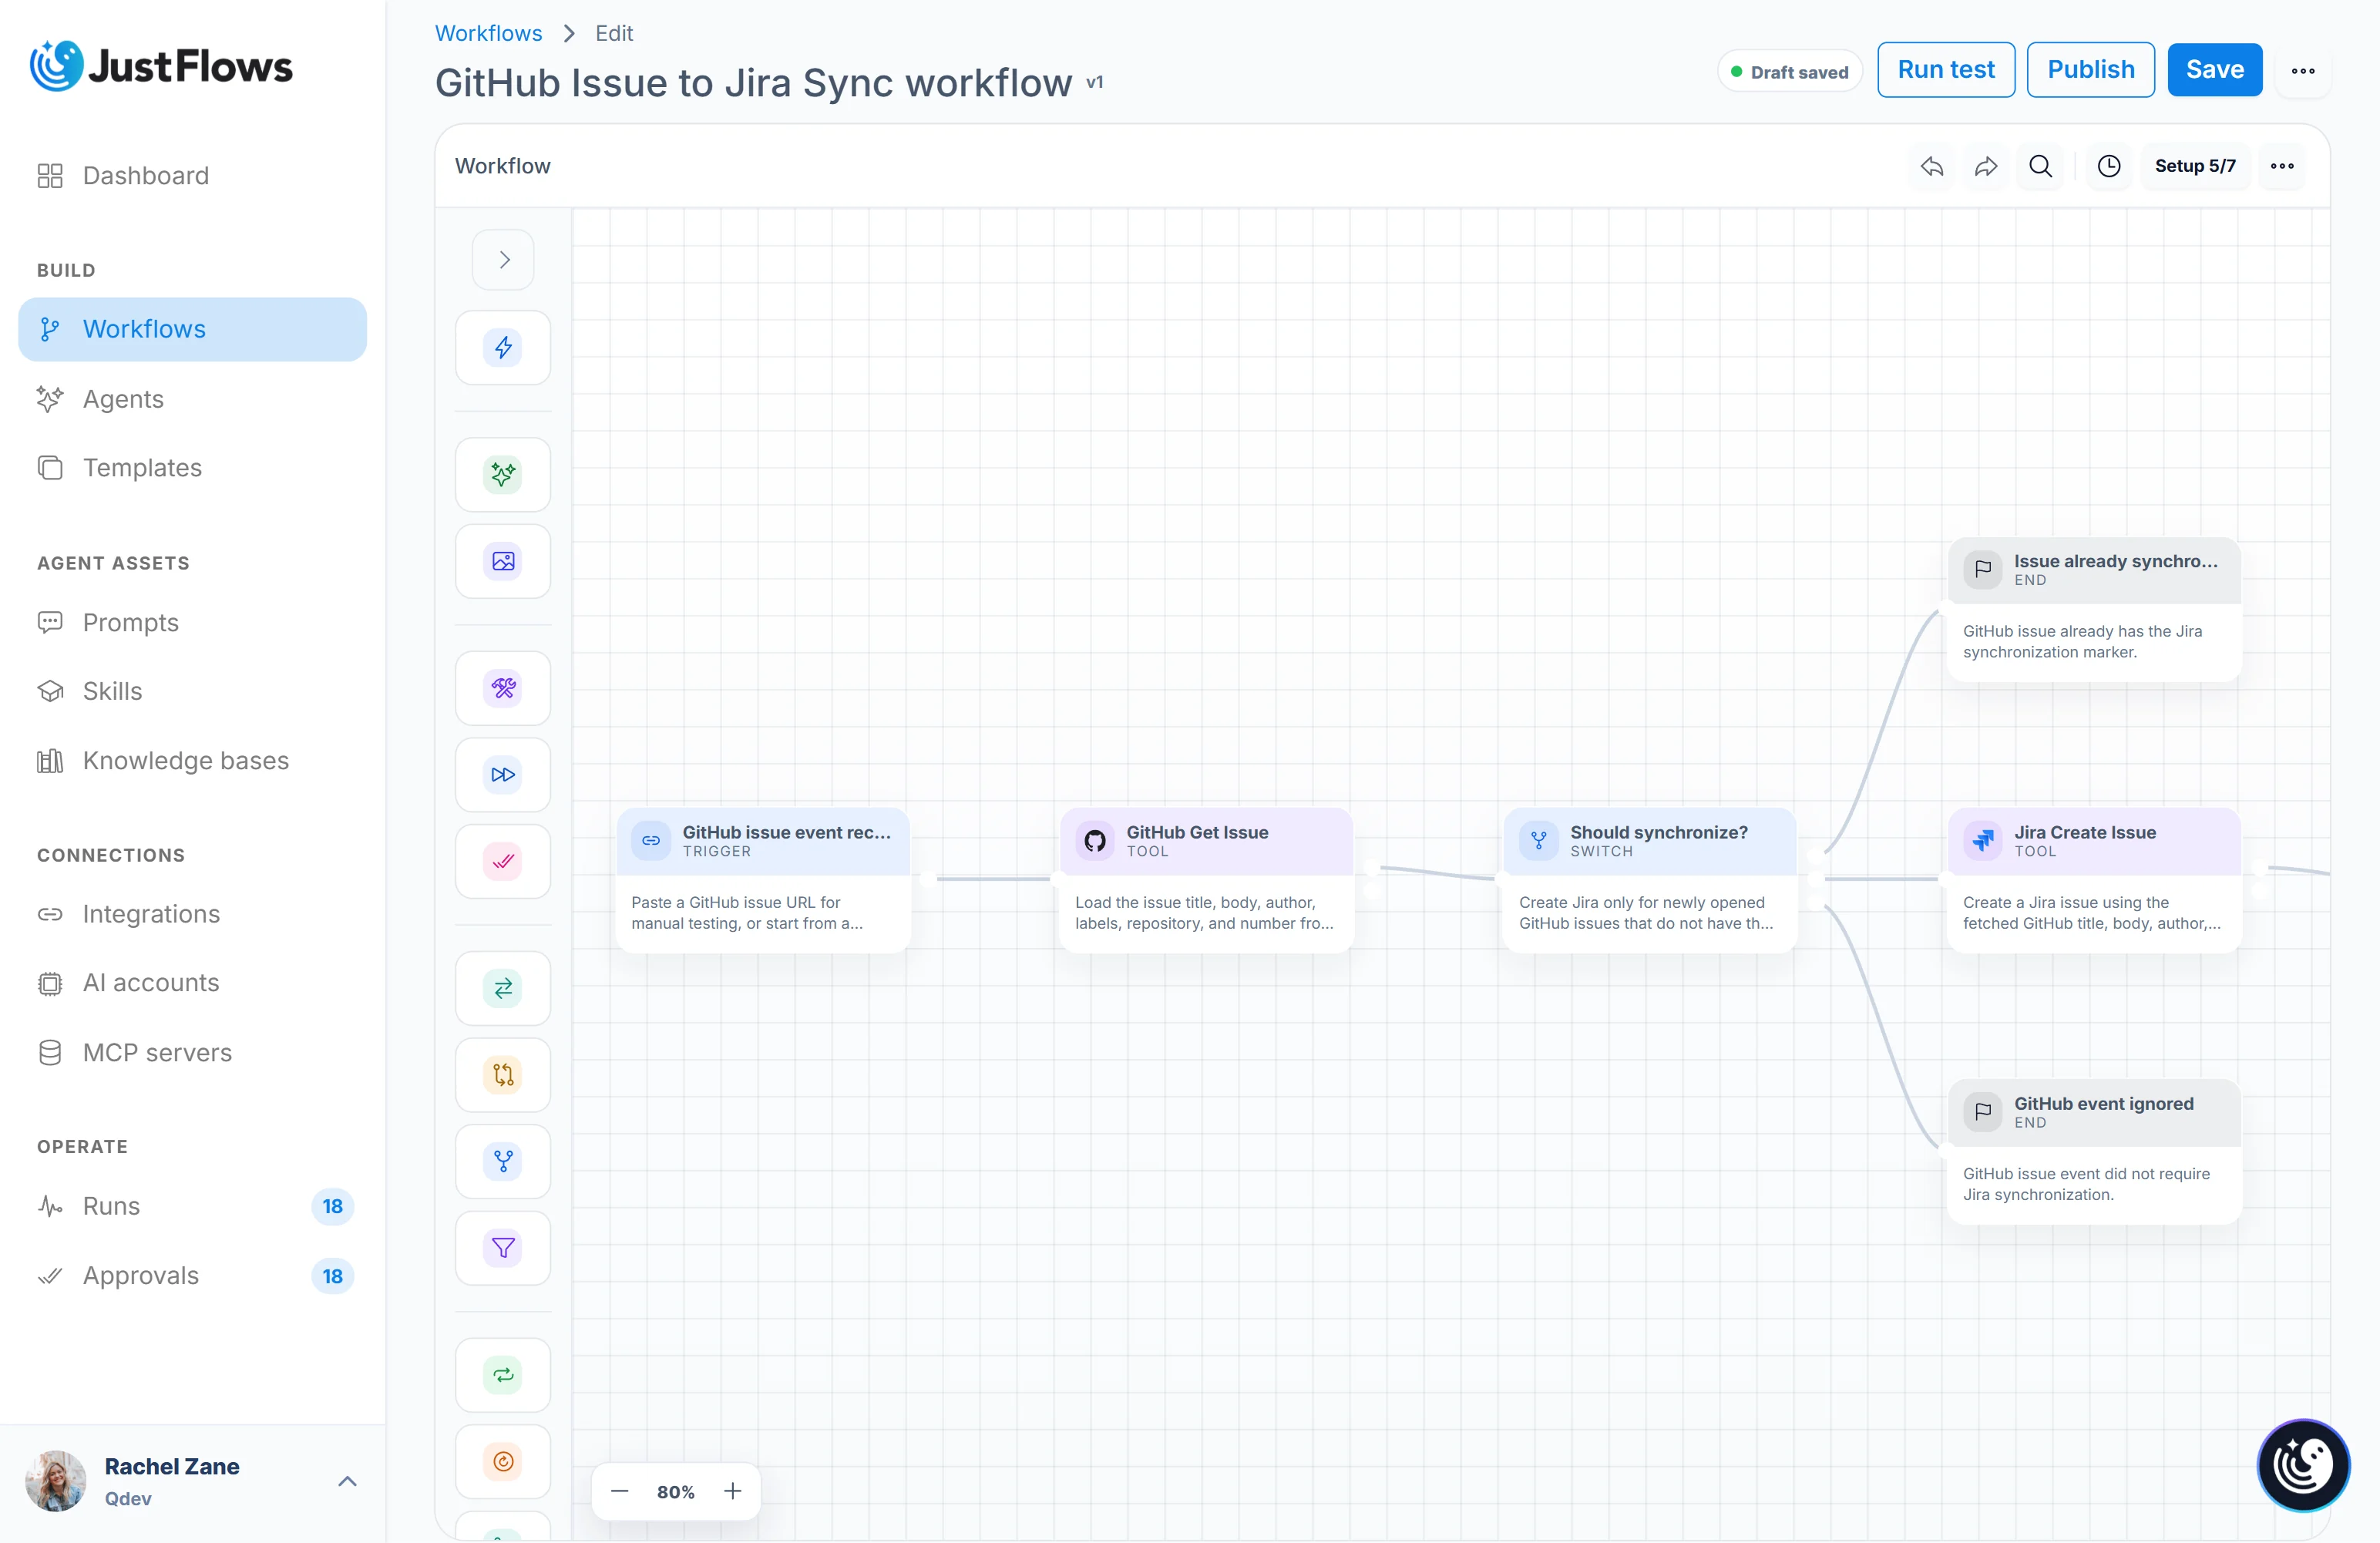Image resolution: width=2380 pixels, height=1543 pixels.
Task: Select the purple crossed-tools node icon
Action: click(503, 688)
